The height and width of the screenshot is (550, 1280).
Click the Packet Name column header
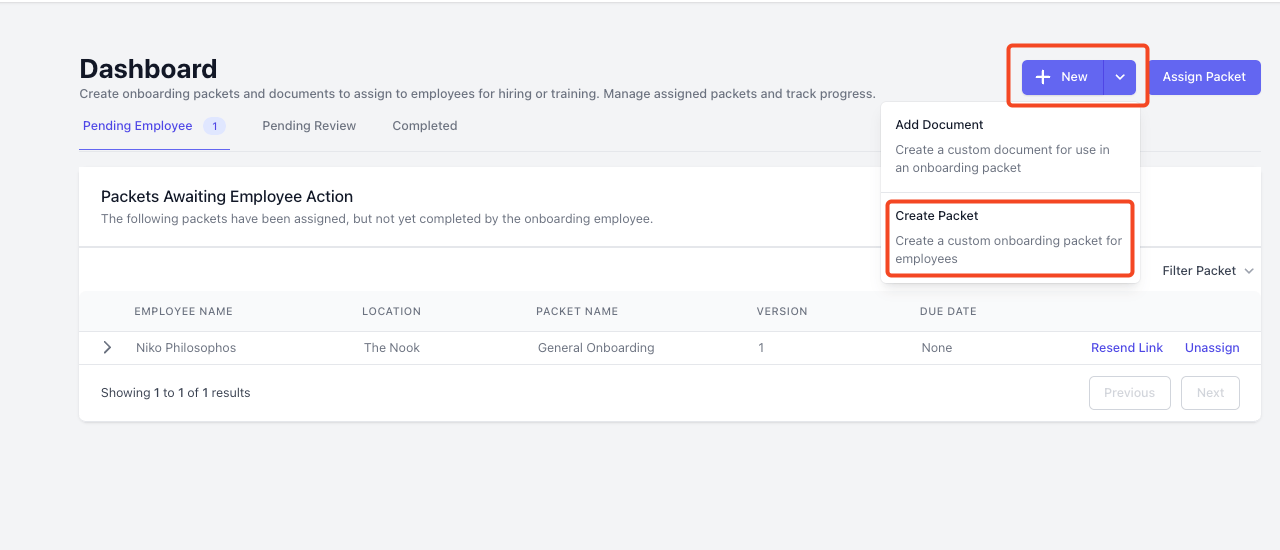click(577, 312)
